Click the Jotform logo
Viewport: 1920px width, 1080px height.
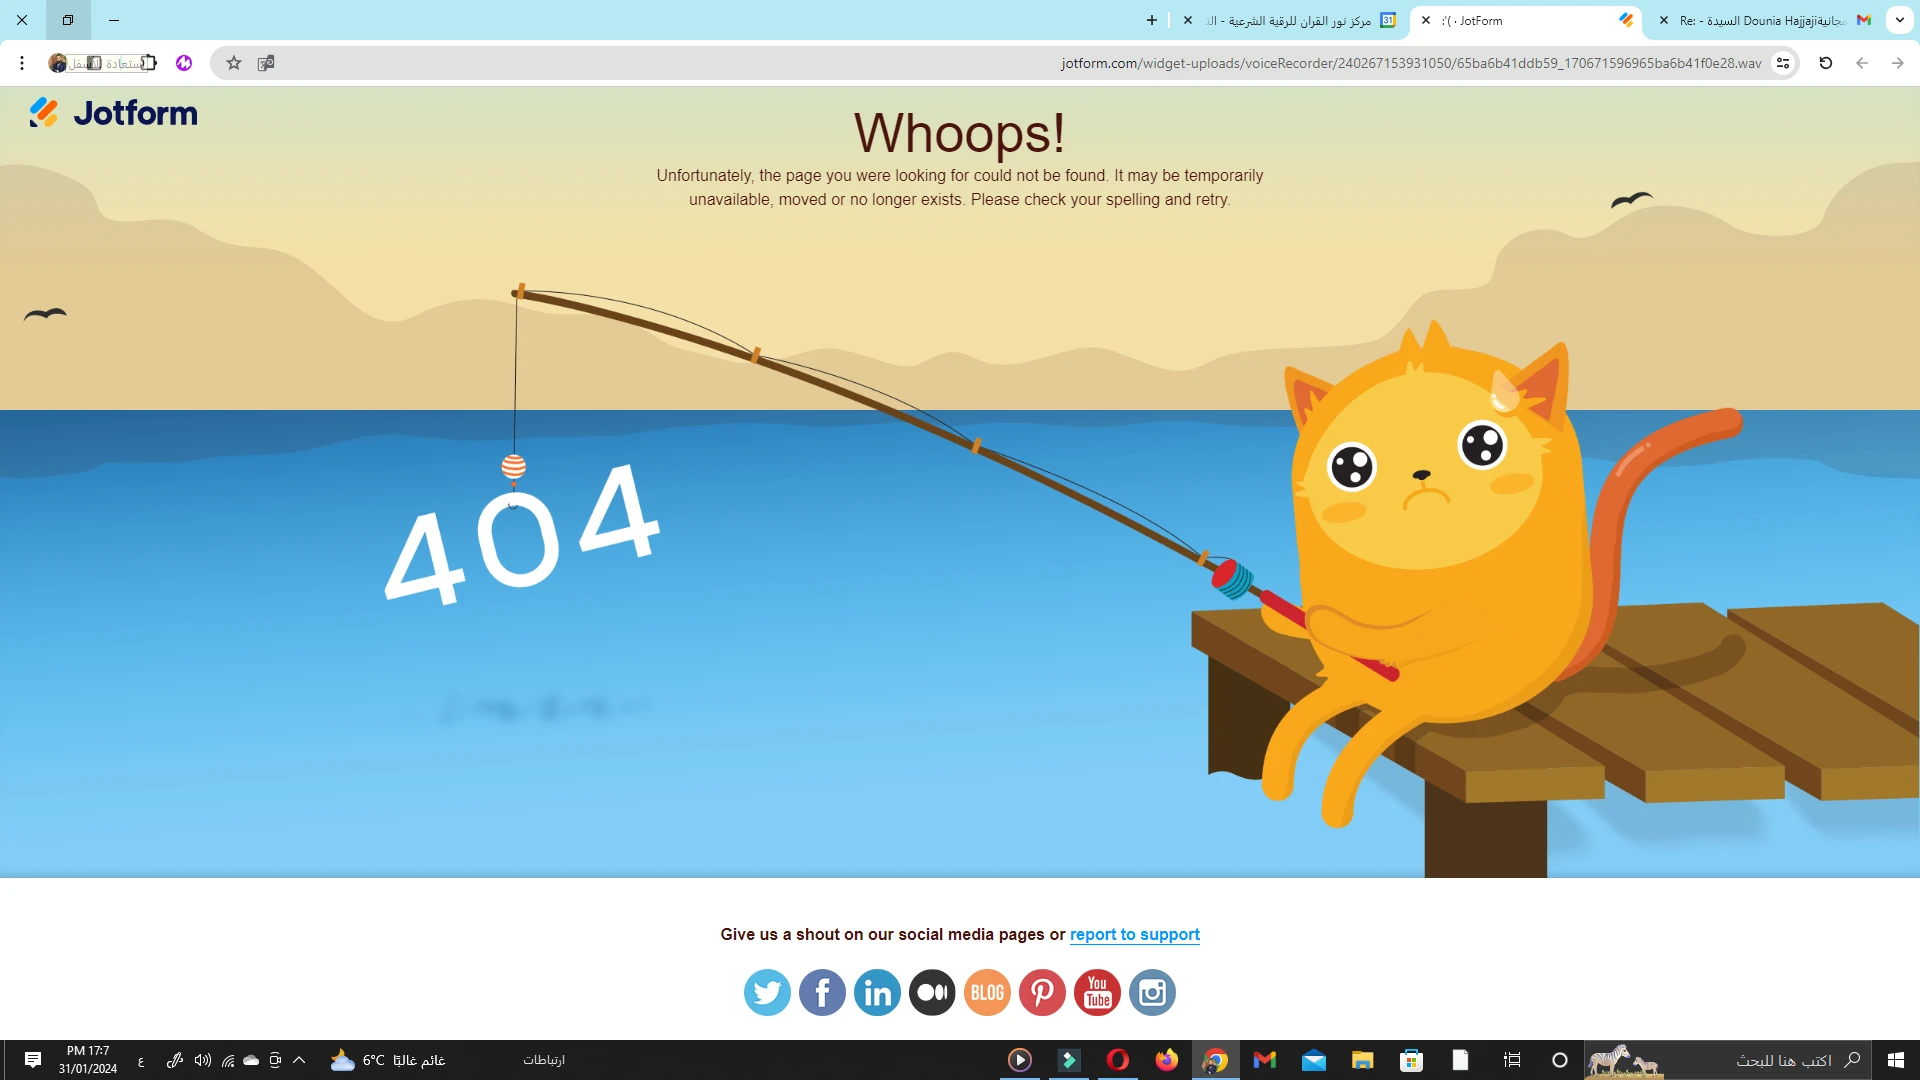pos(113,113)
